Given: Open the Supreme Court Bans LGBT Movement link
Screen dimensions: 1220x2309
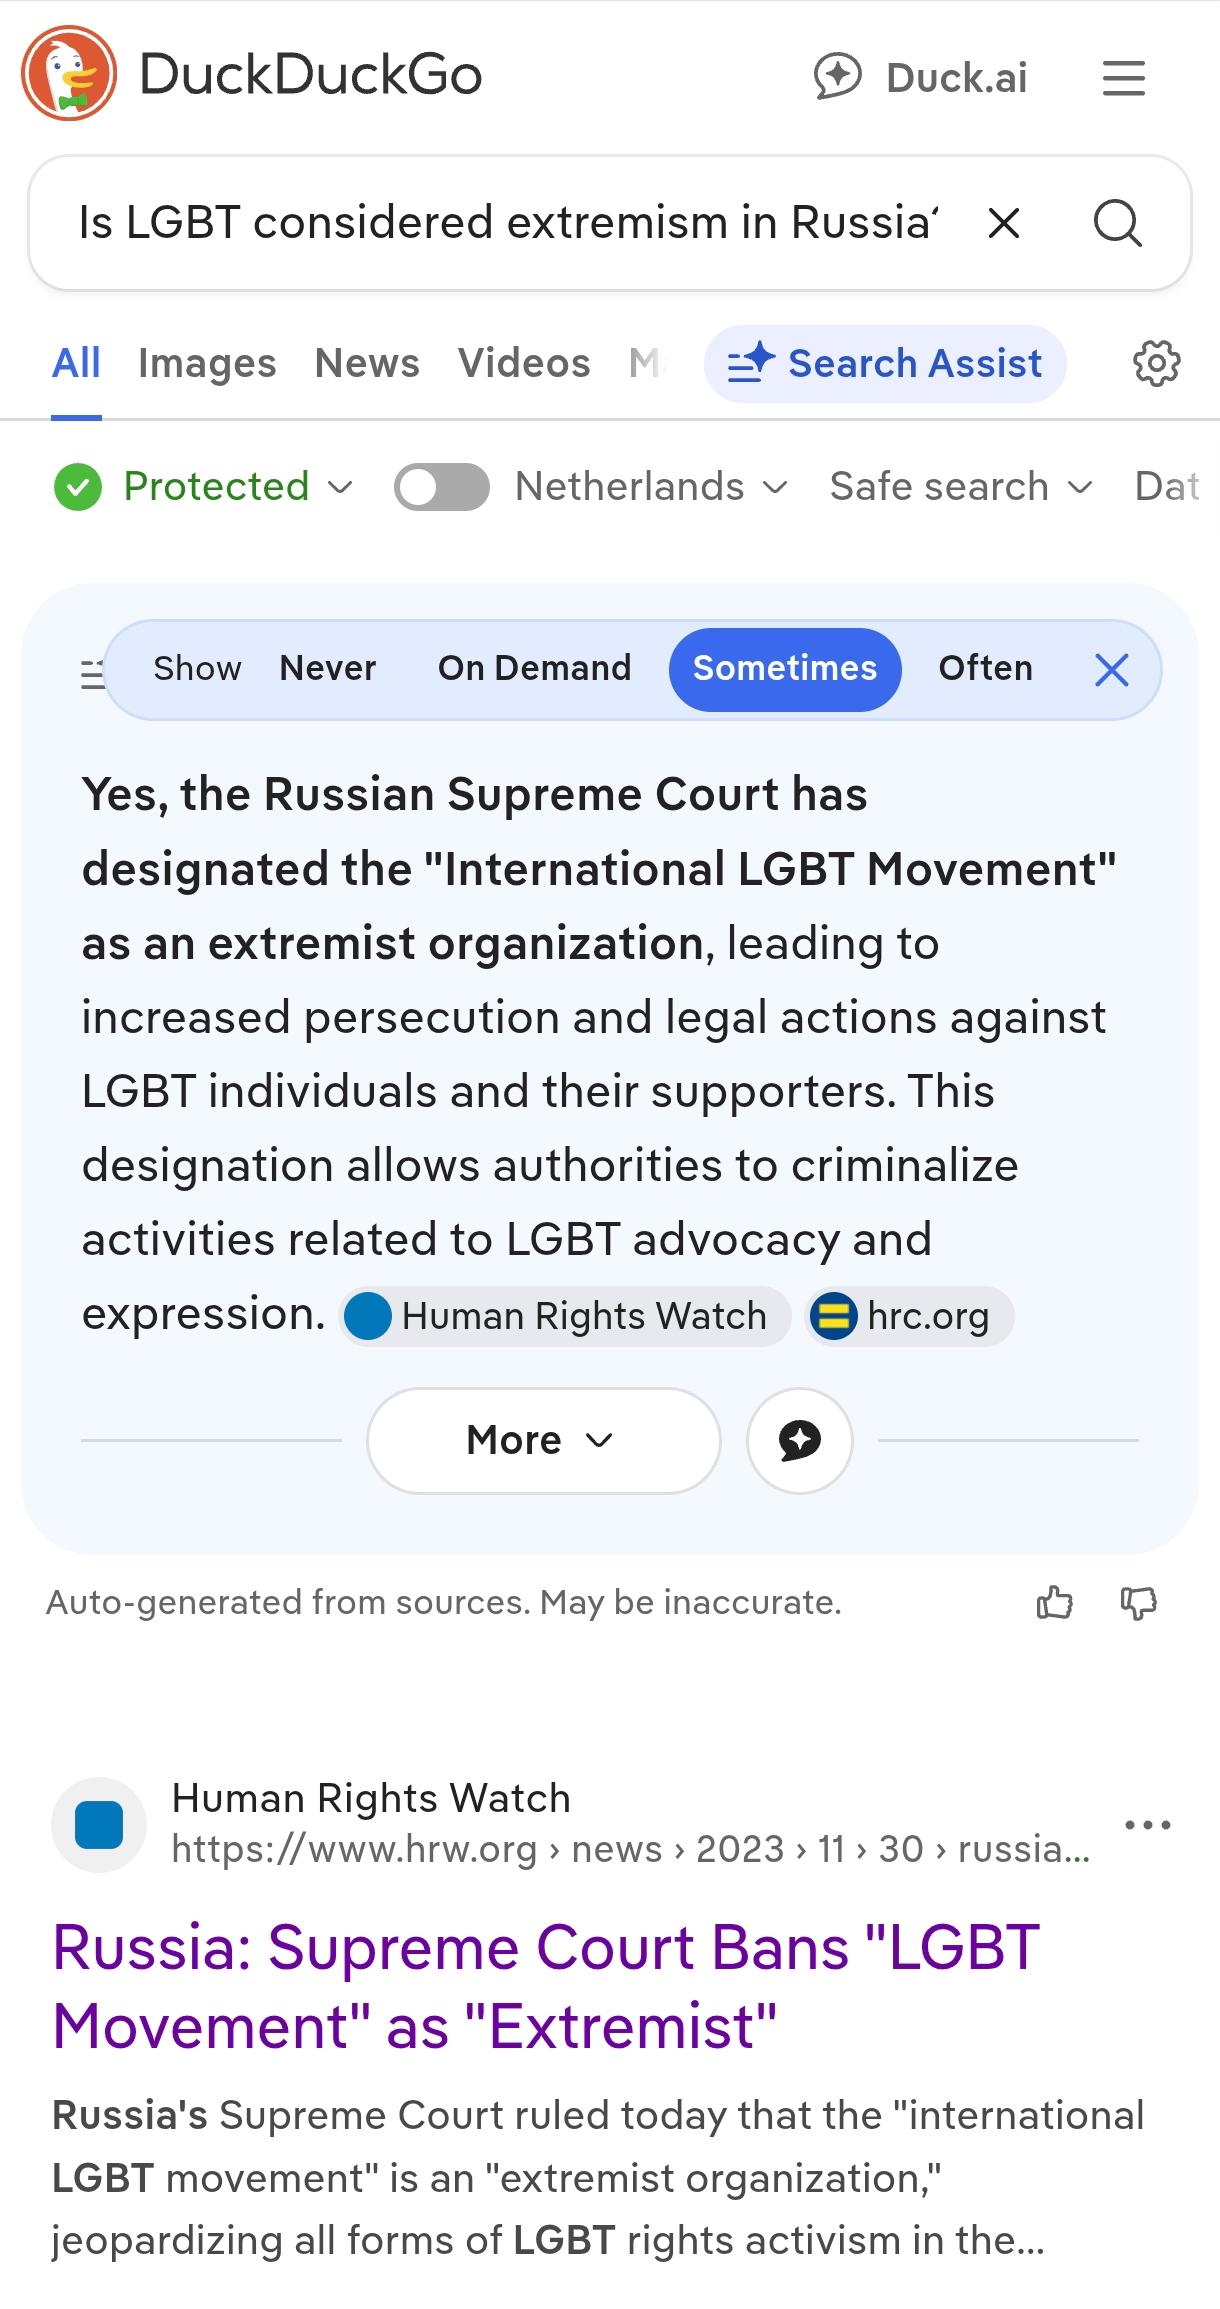Looking at the screenshot, I should 545,1986.
